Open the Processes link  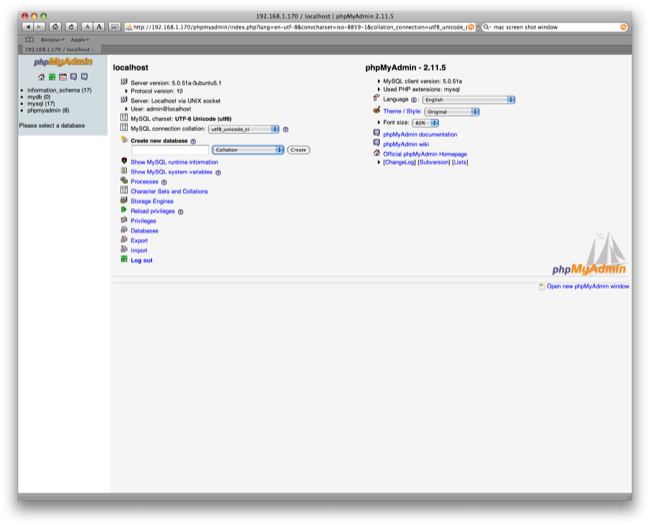(144, 182)
